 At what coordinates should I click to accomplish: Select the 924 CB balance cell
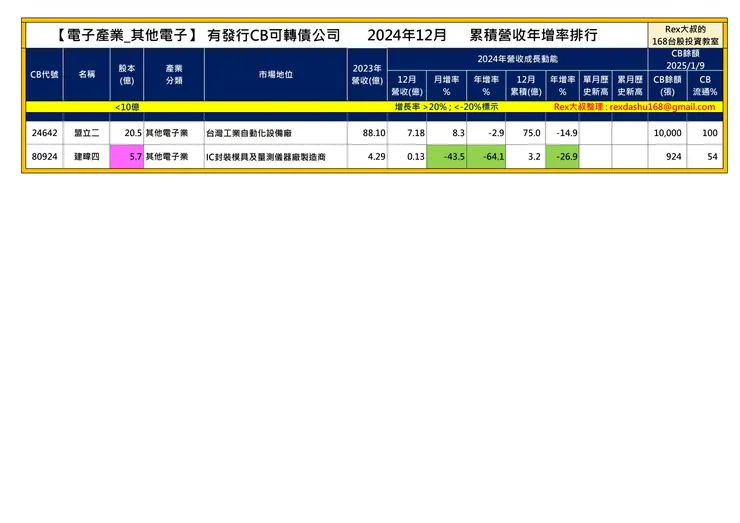click(667, 157)
